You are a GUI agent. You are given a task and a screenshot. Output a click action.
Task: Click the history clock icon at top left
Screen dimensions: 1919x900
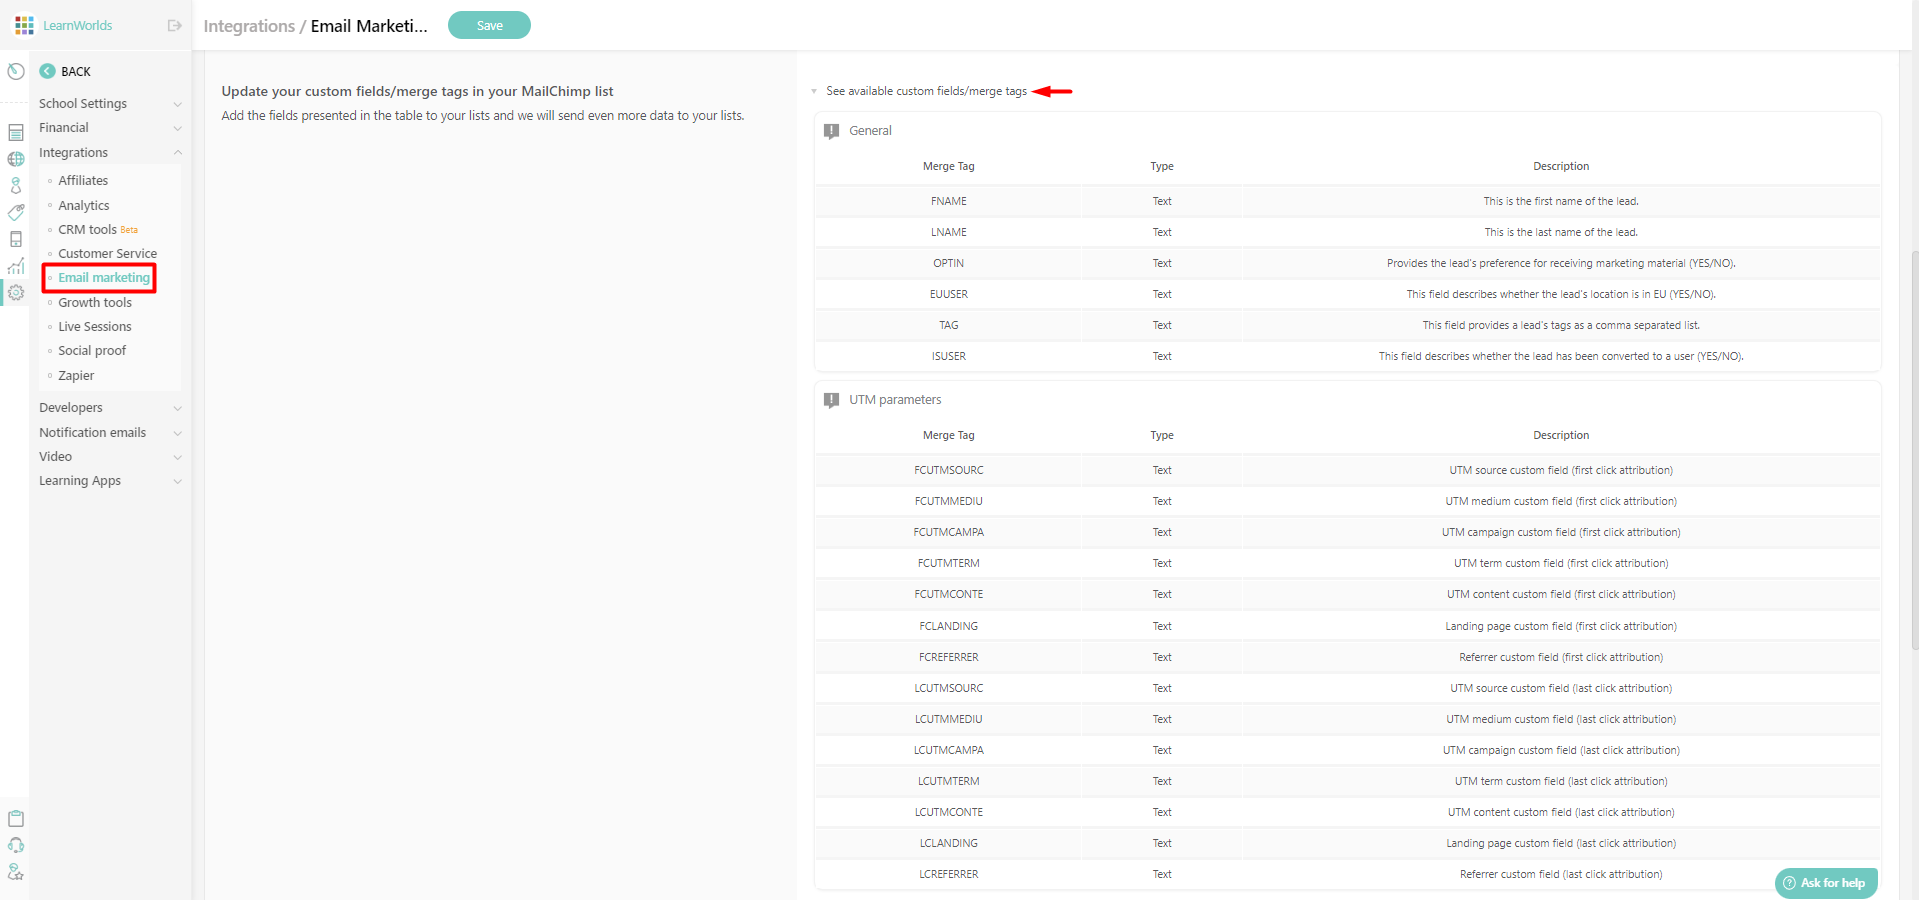tap(16, 72)
